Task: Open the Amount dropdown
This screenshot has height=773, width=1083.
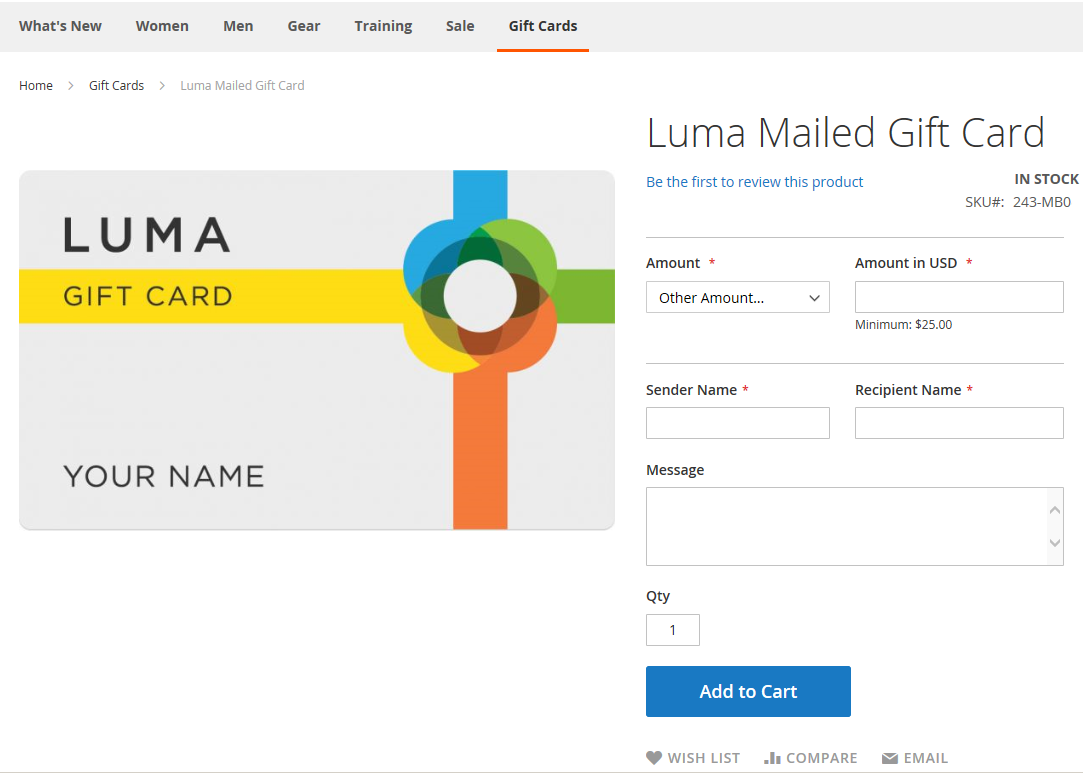Action: 738,297
